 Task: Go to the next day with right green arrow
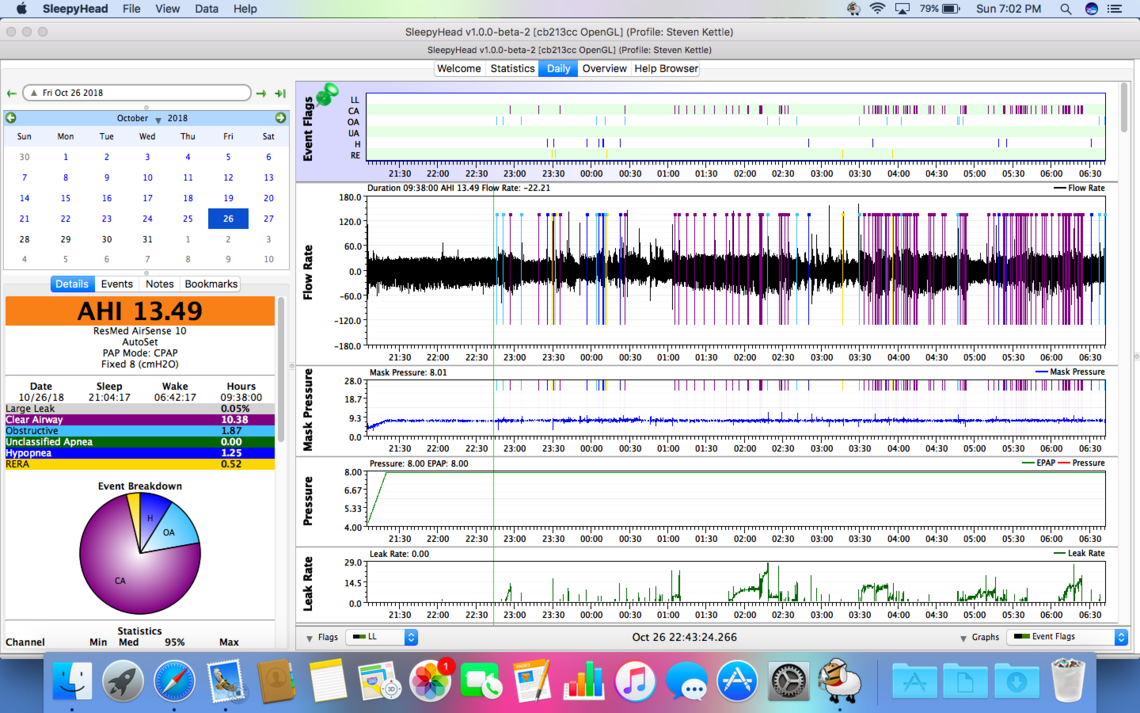coord(261,93)
